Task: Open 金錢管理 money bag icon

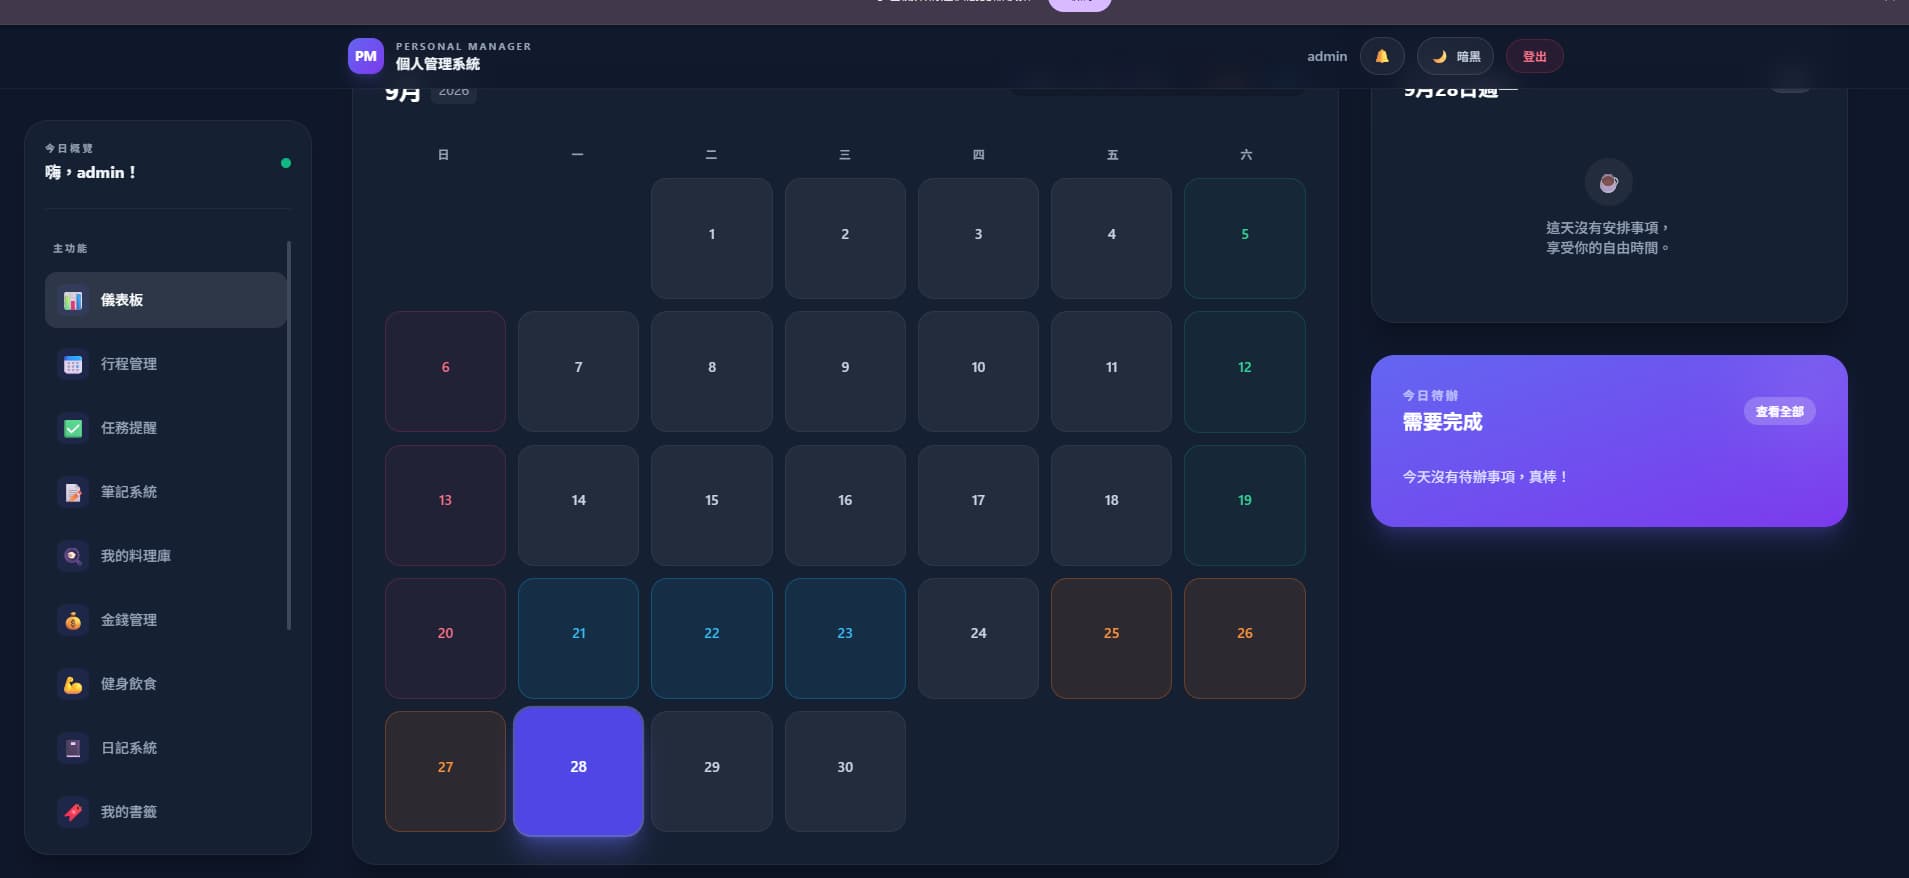Action: pyautogui.click(x=73, y=620)
